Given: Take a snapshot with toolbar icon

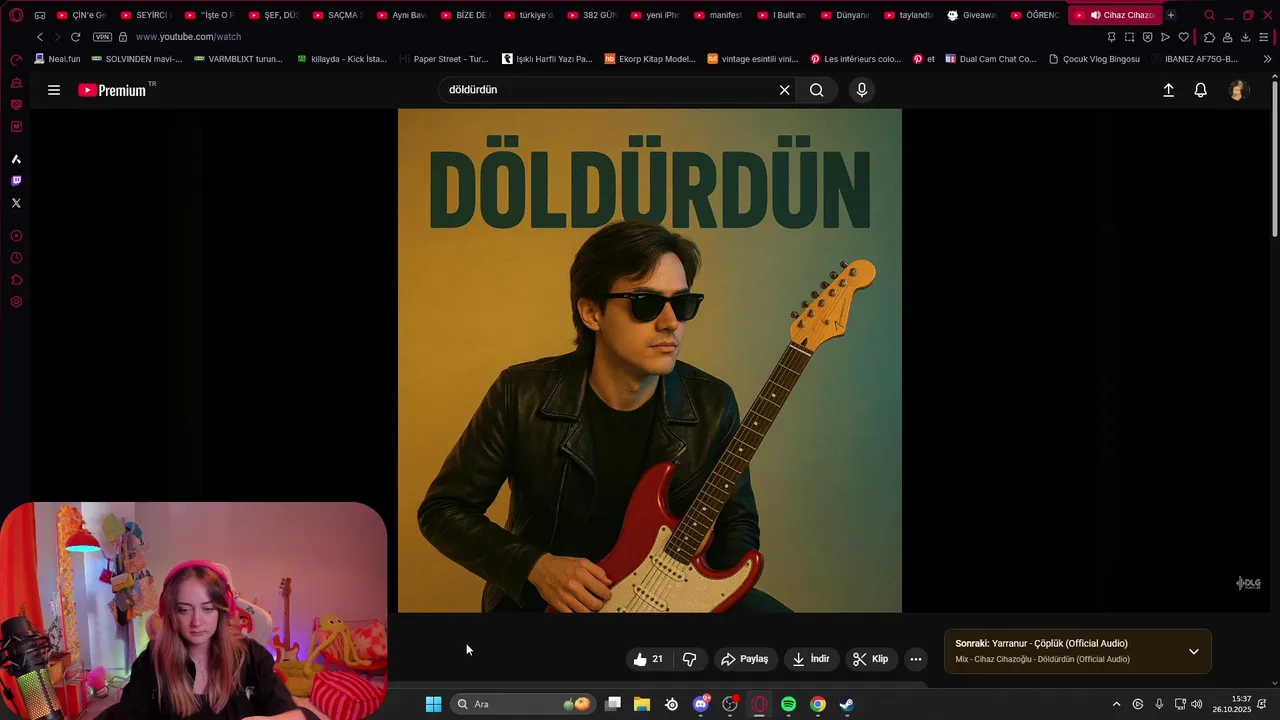Looking at the screenshot, I should tap(1129, 37).
